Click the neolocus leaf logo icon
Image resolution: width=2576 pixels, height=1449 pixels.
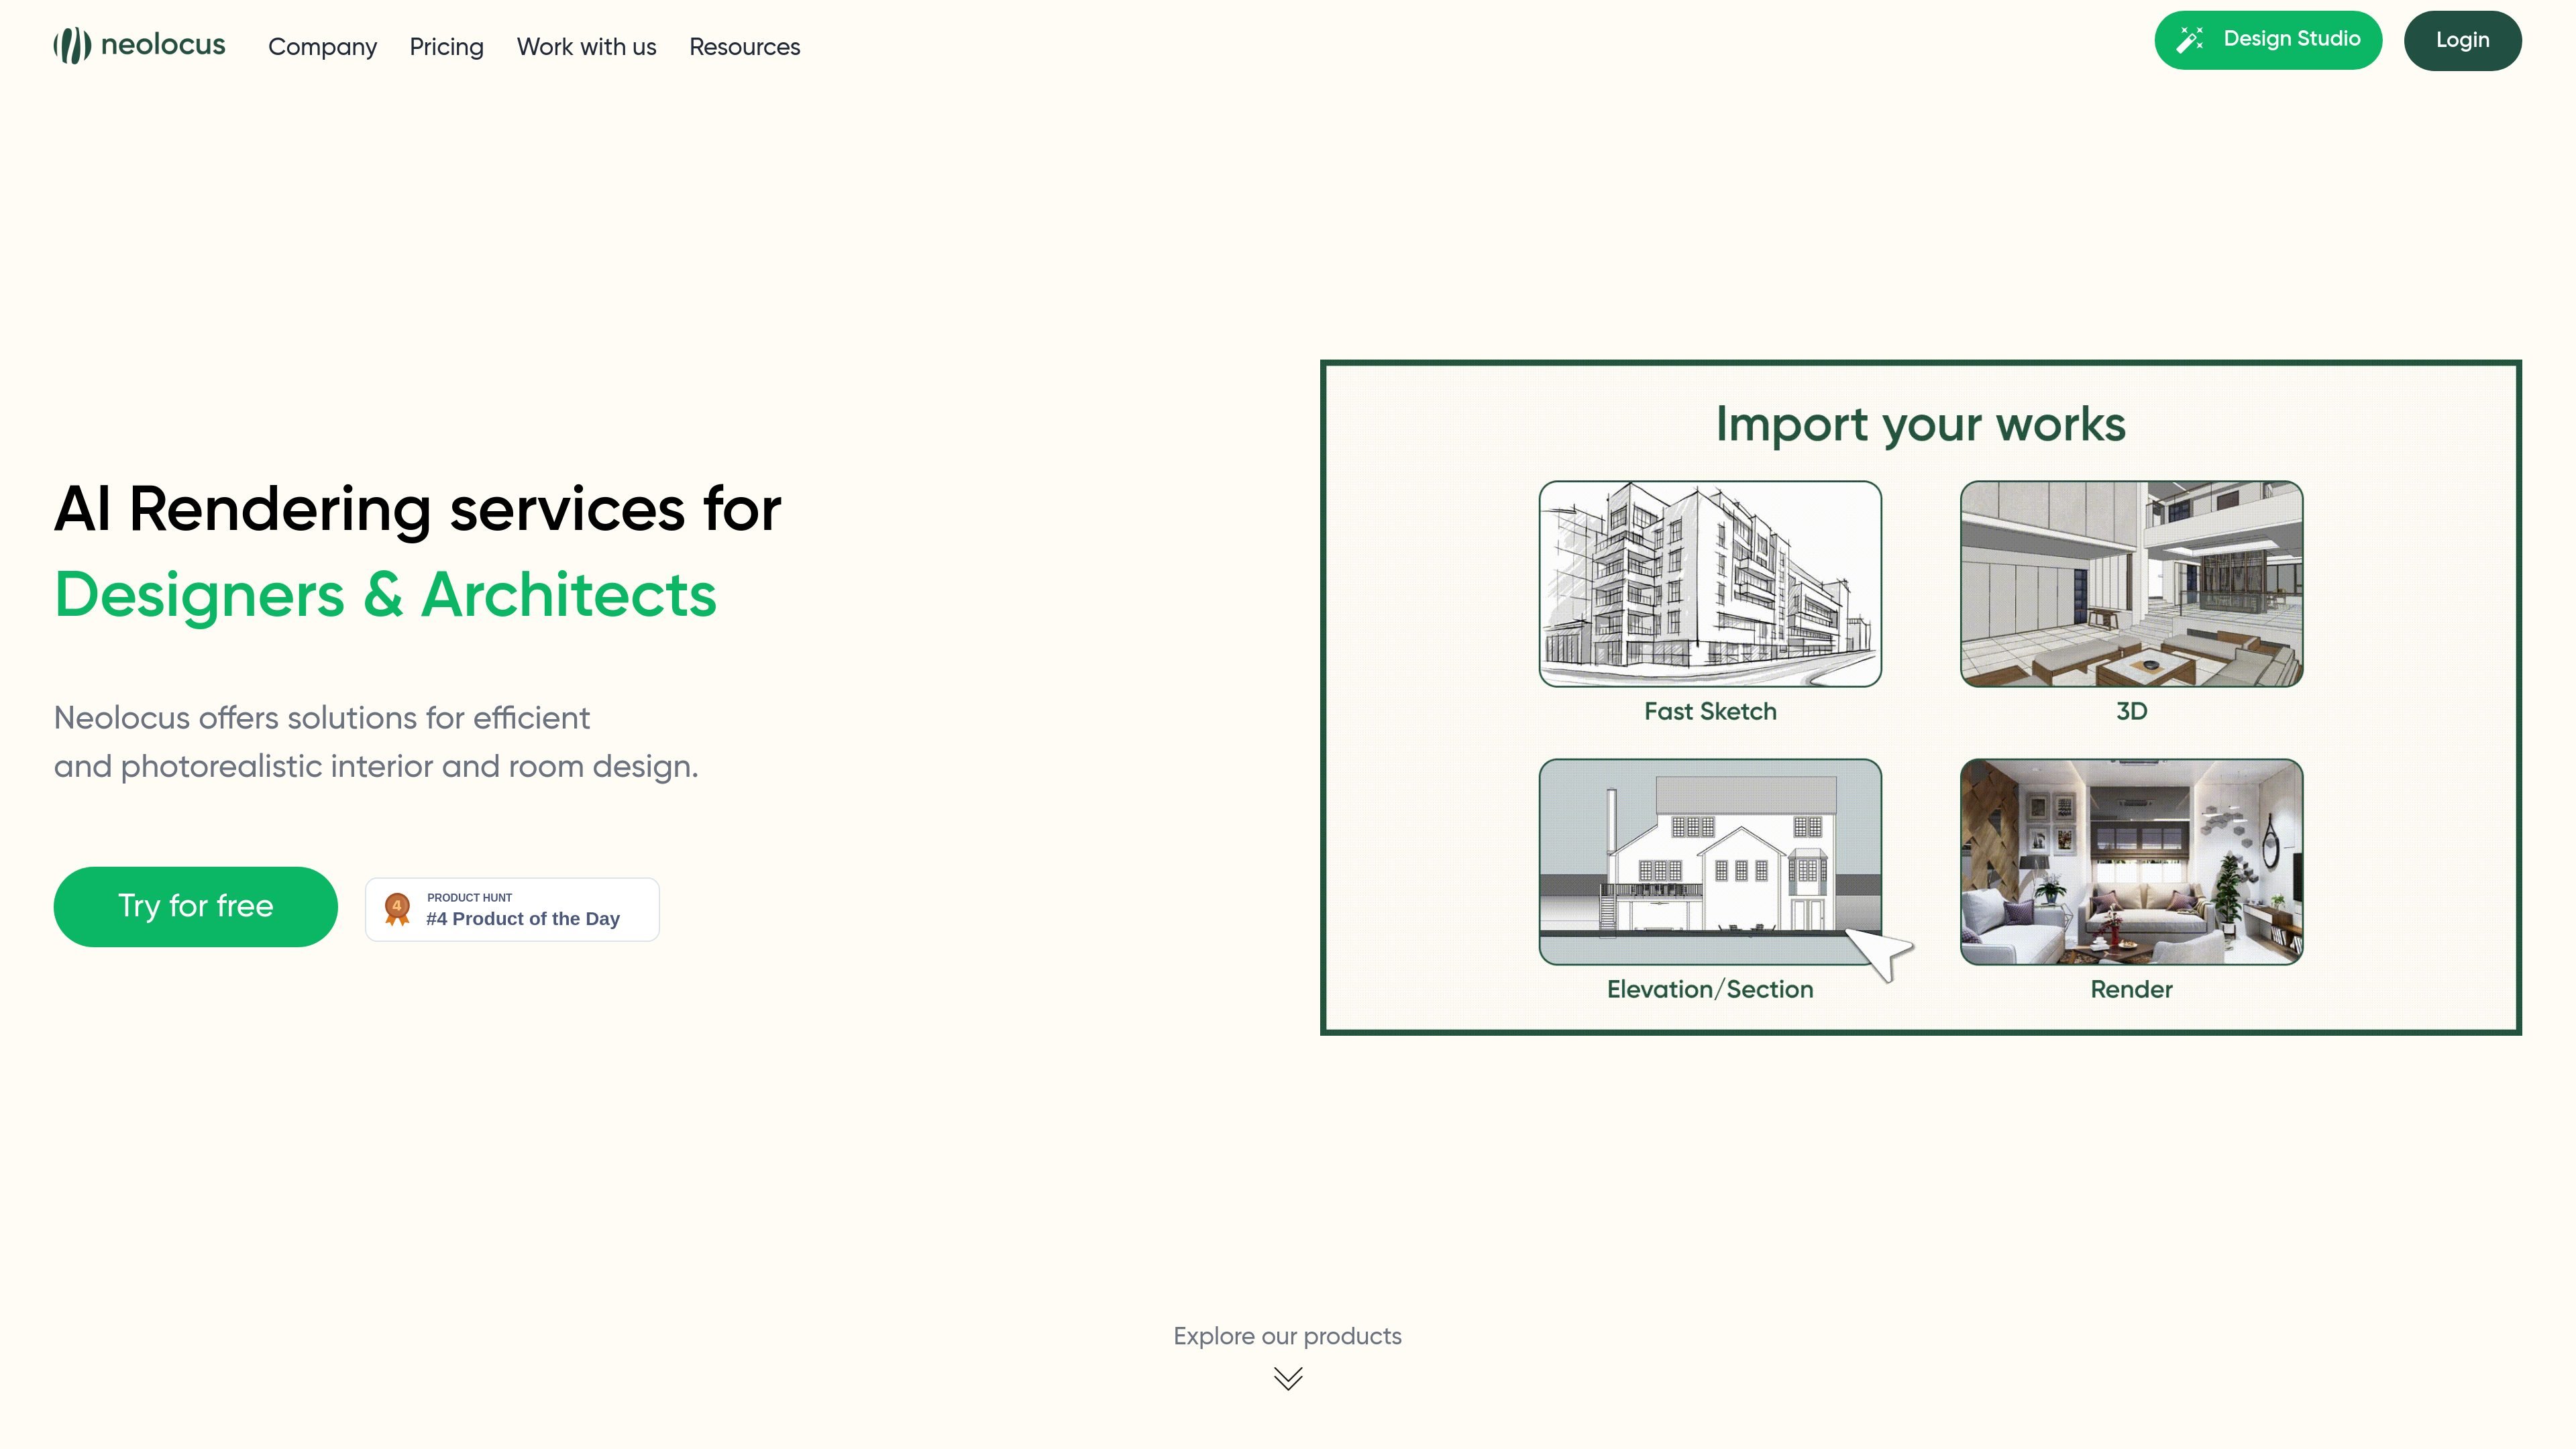tap(72, 46)
